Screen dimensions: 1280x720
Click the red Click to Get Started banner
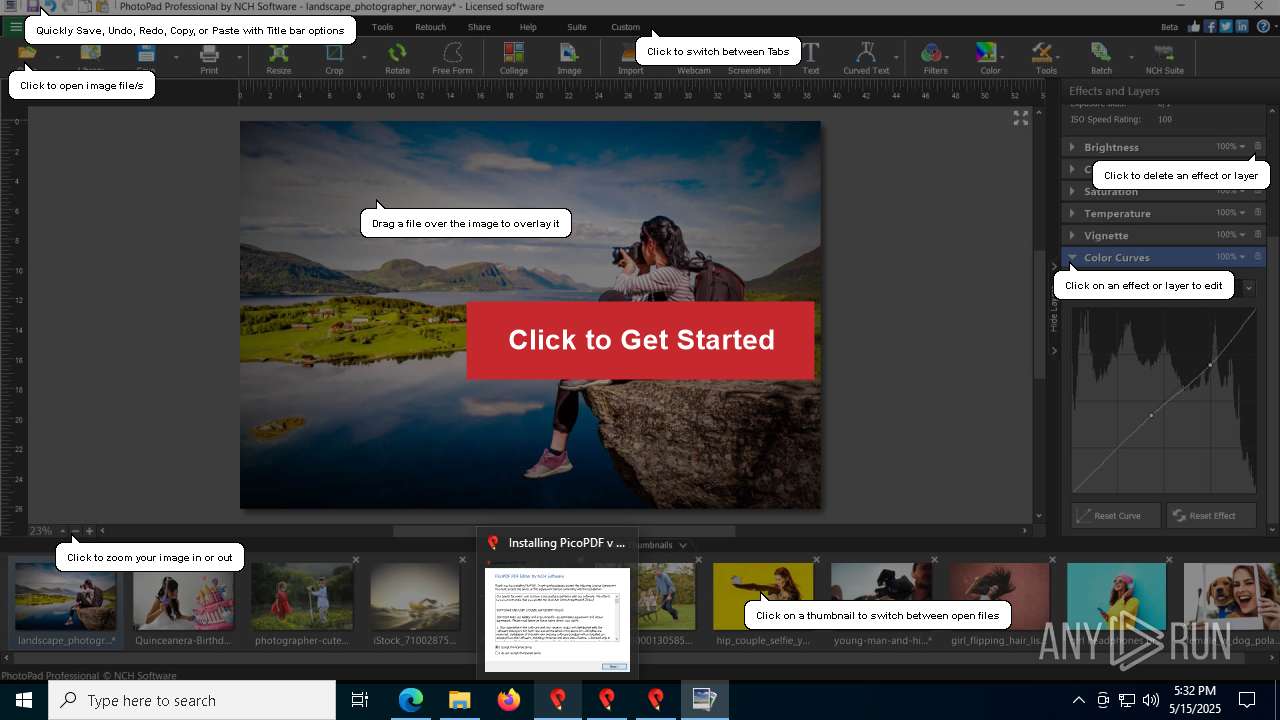641,340
